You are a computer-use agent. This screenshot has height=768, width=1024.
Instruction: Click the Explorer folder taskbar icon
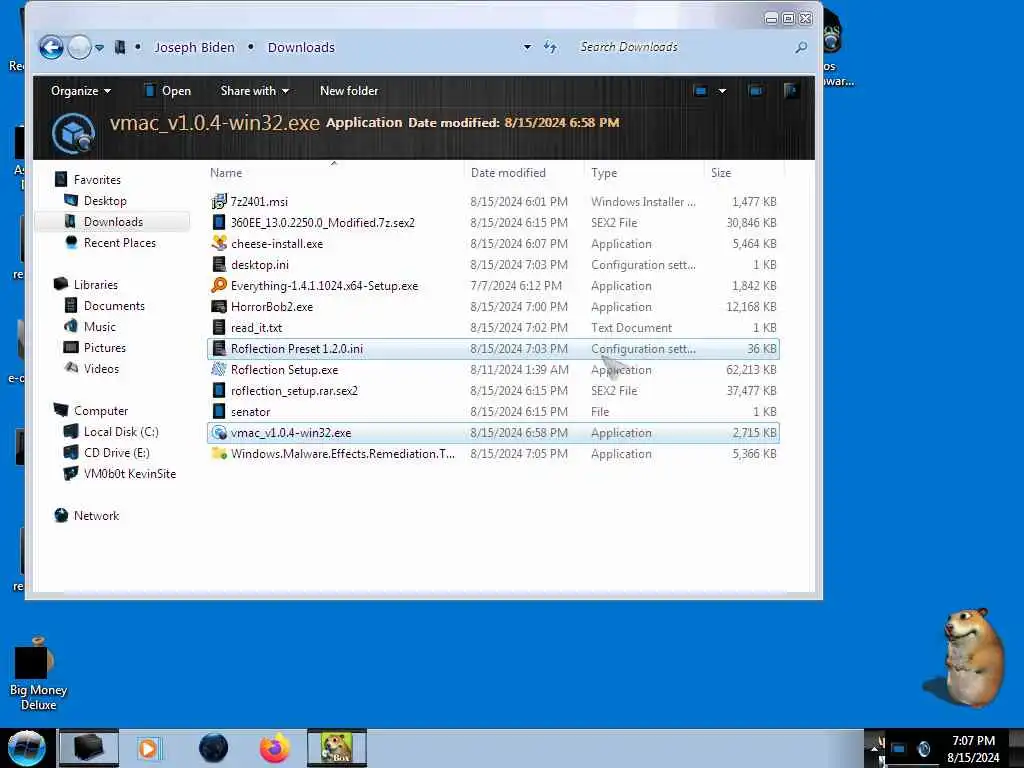[x=89, y=748]
